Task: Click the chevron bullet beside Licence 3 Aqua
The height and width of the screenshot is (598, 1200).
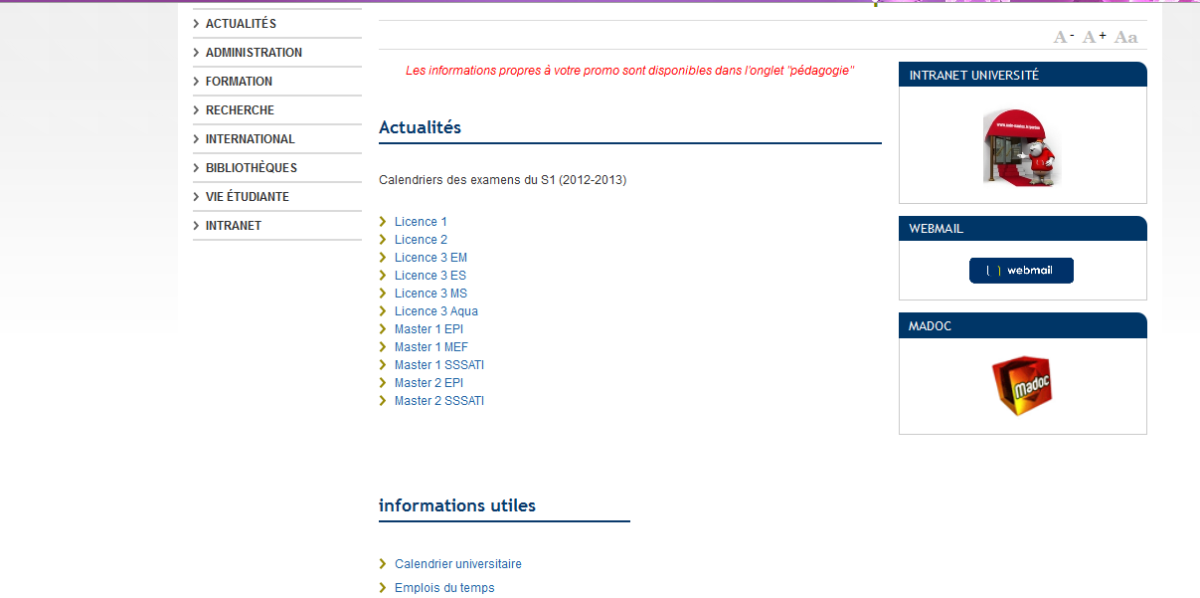Action: (383, 312)
